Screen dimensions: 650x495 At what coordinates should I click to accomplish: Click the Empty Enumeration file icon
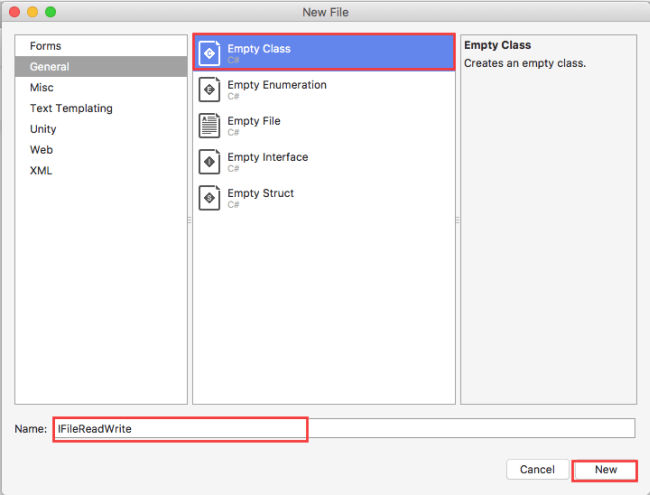[210, 89]
